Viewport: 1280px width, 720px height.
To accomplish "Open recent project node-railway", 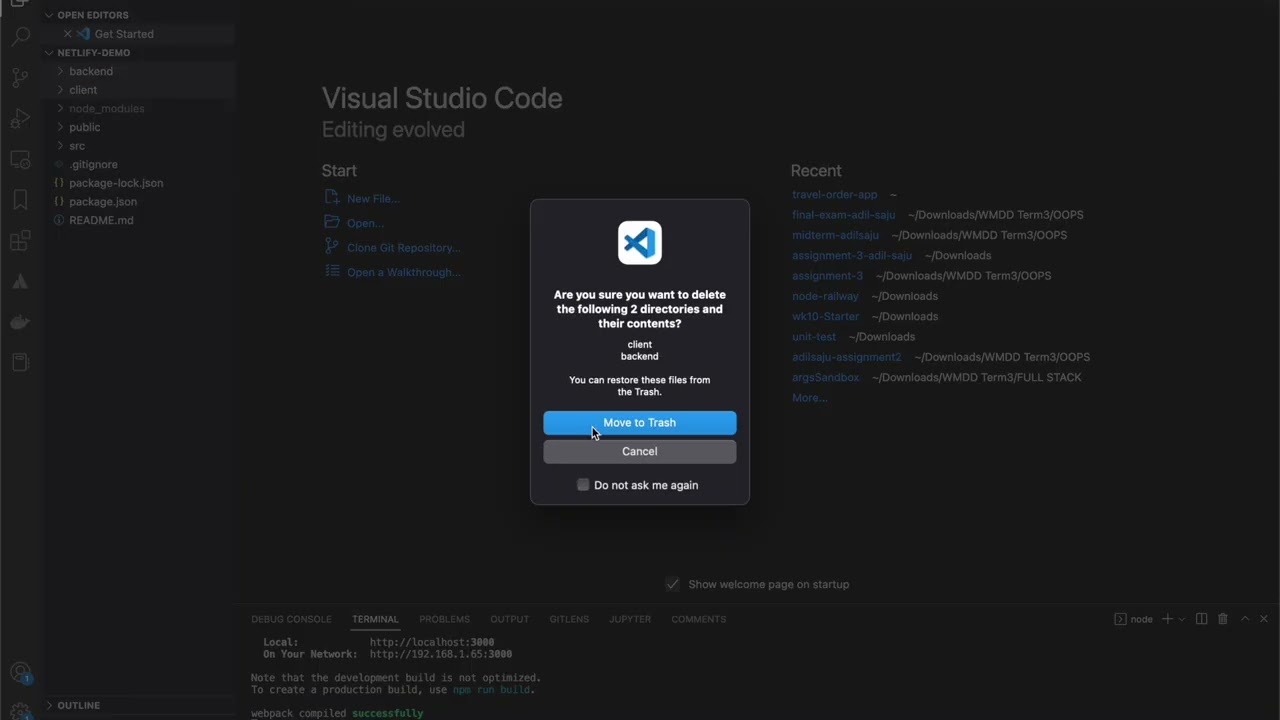I will pos(825,296).
